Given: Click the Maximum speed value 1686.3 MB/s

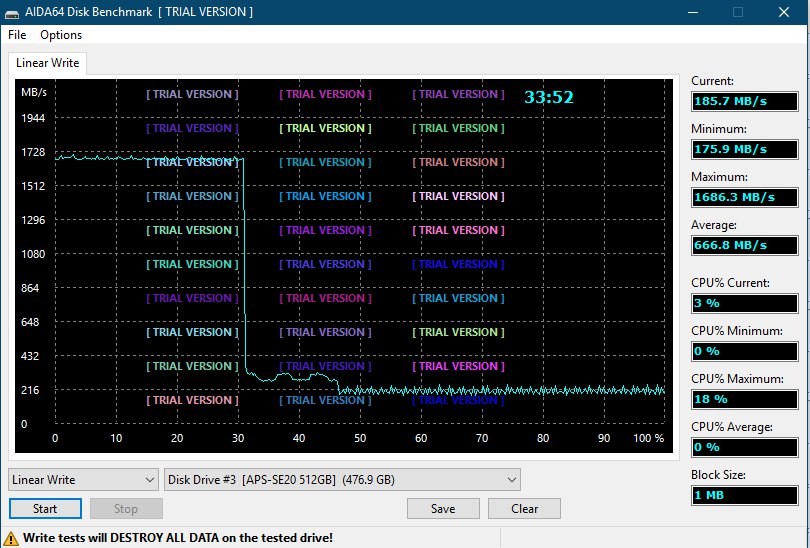Looking at the screenshot, I should 744,197.
